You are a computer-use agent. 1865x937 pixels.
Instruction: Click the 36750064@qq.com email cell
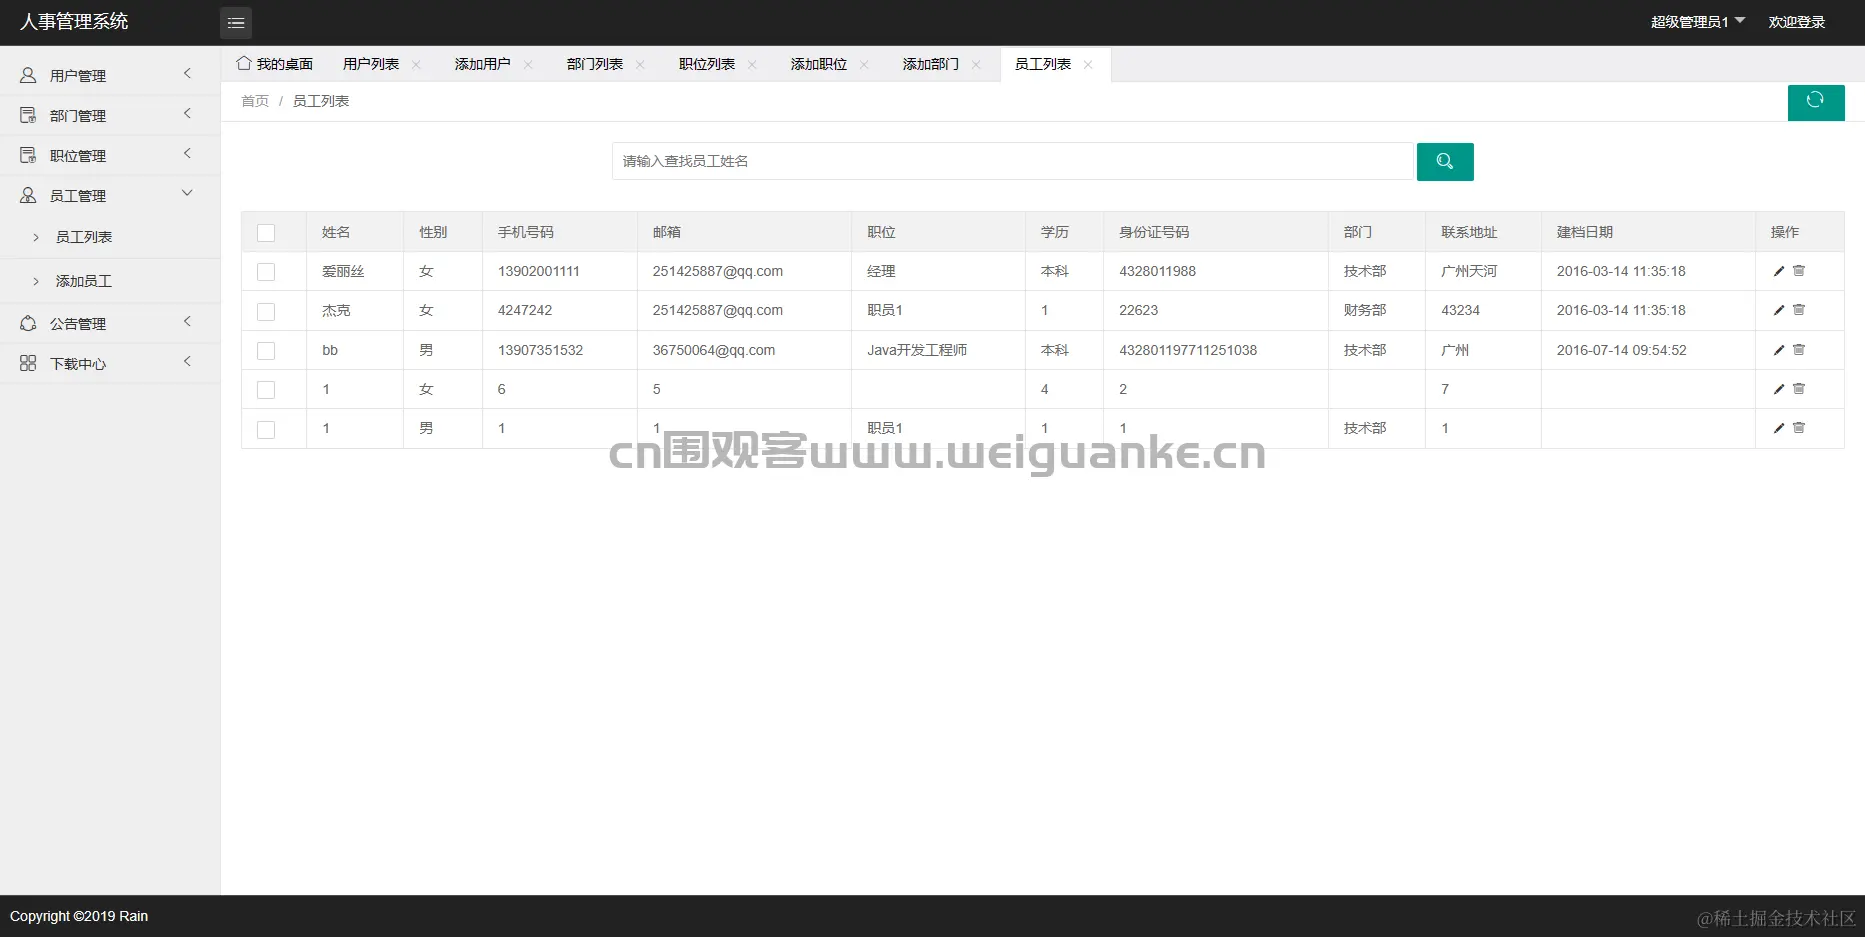point(714,350)
